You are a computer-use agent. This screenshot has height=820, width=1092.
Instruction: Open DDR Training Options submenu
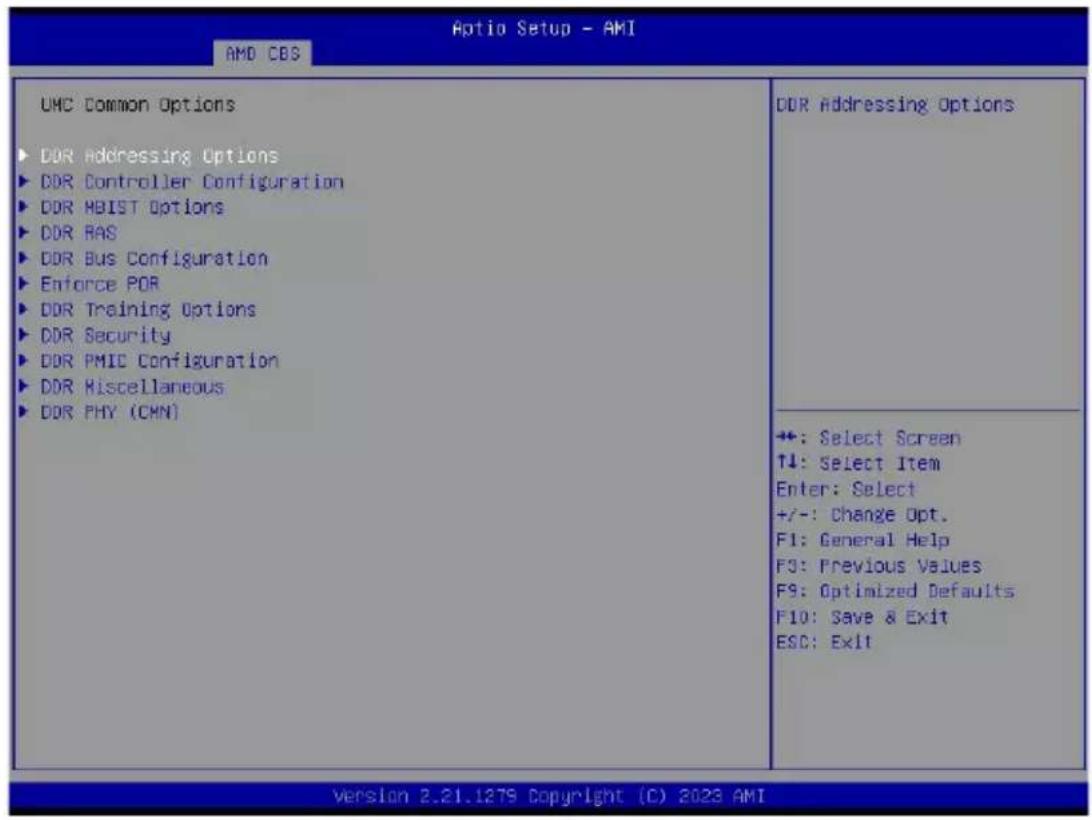[x=148, y=309]
